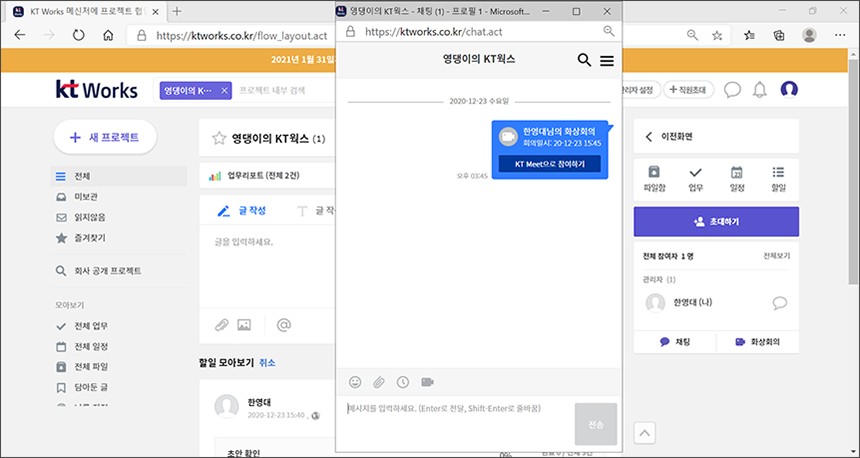The image size is (860, 458).
Task: Open the browser favorites list icon
Action: [x=749, y=35]
